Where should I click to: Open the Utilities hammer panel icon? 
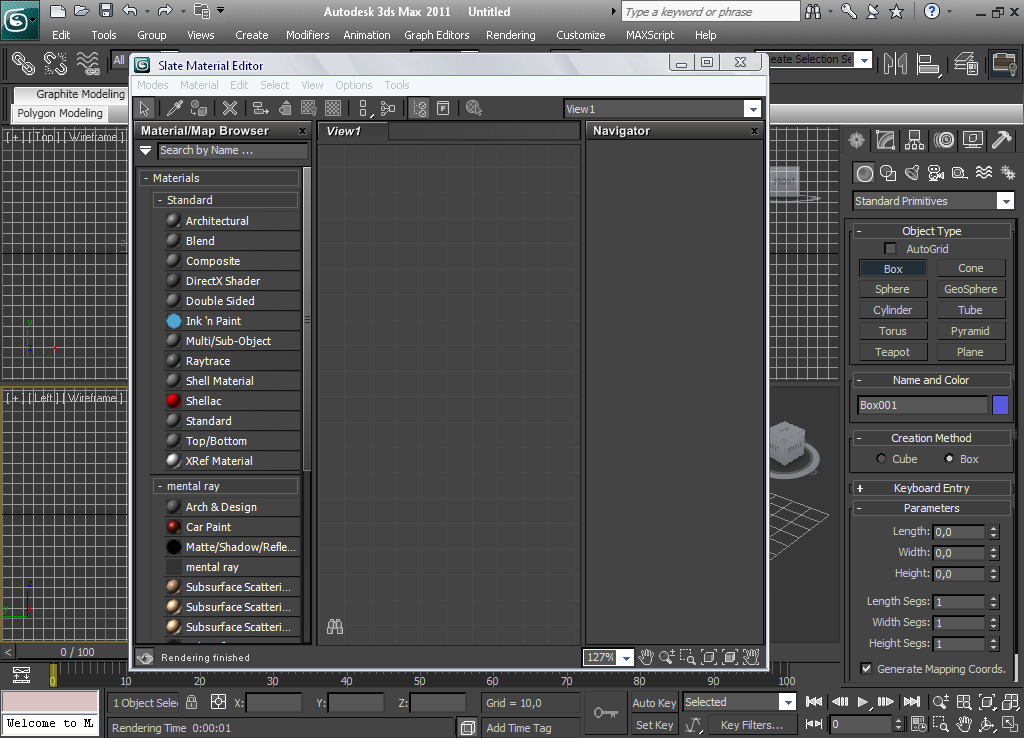coord(1001,140)
